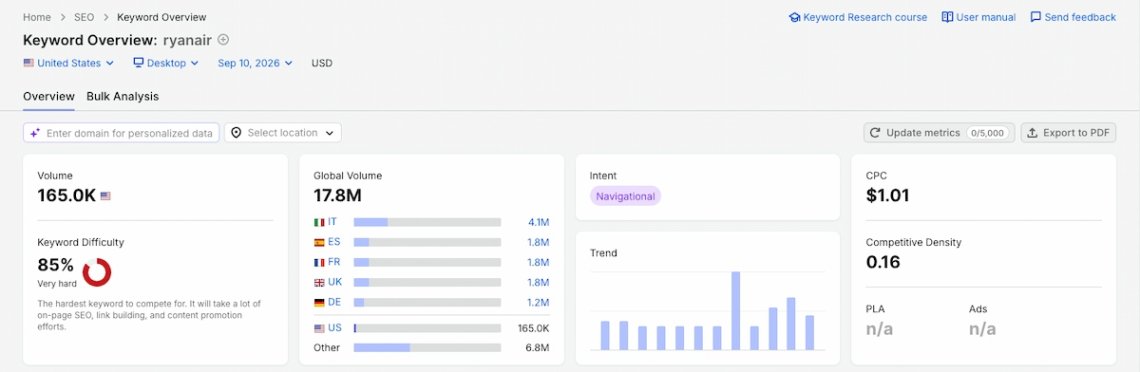The height and width of the screenshot is (372, 1140).
Task: Click the red Keyword Difficulty donut chart
Action: pos(97,272)
